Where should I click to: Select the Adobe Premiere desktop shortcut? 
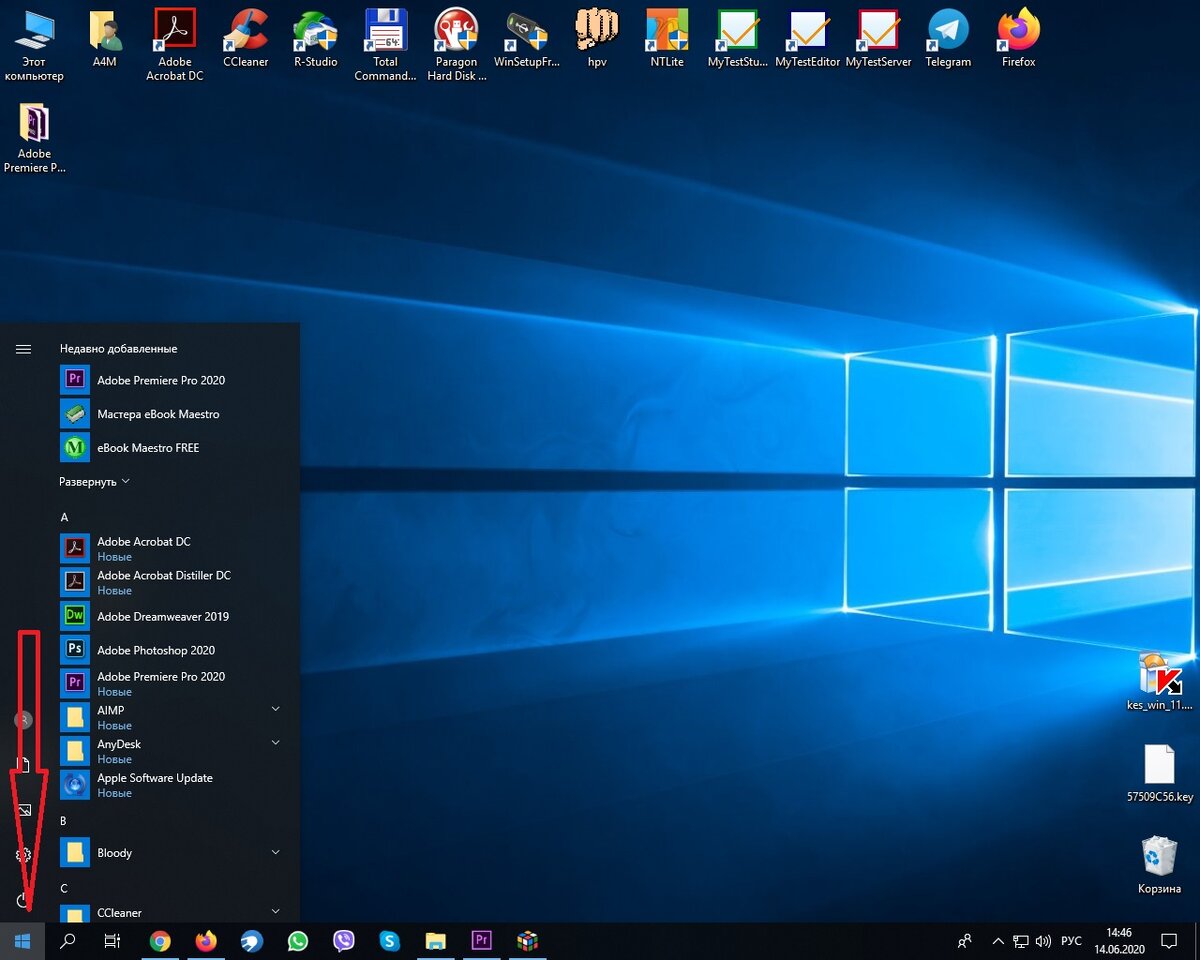tap(34, 137)
